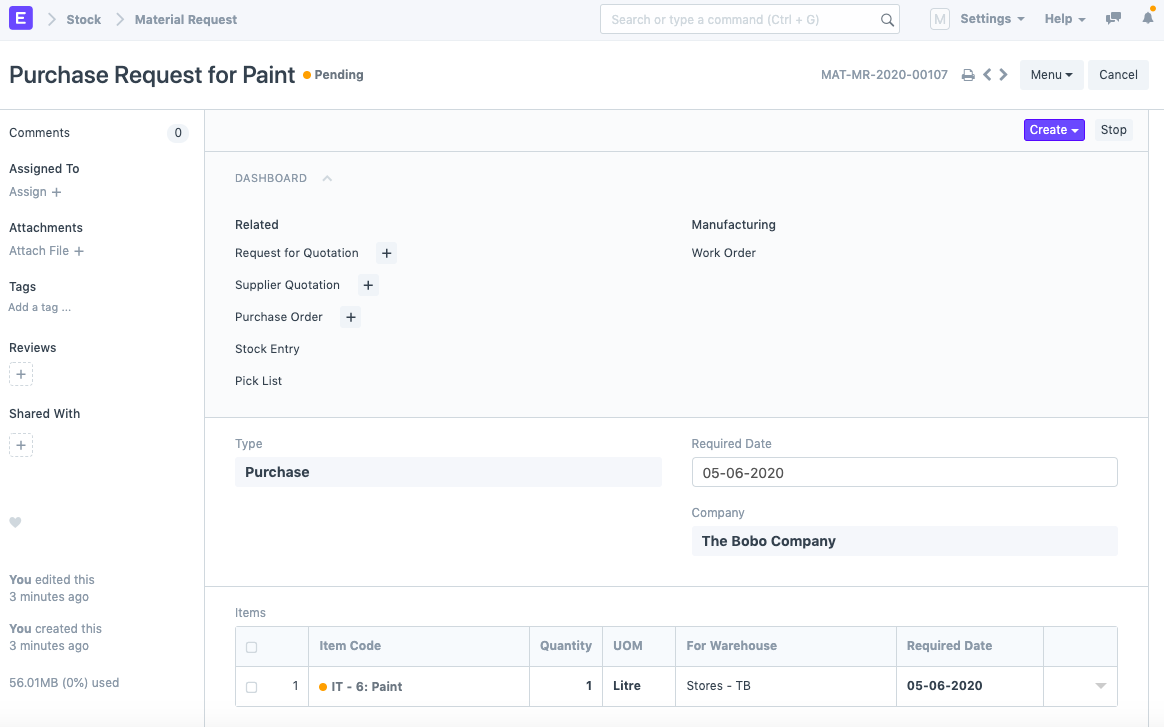Click the print icon
1164x727 pixels.
pyautogui.click(x=967, y=75)
